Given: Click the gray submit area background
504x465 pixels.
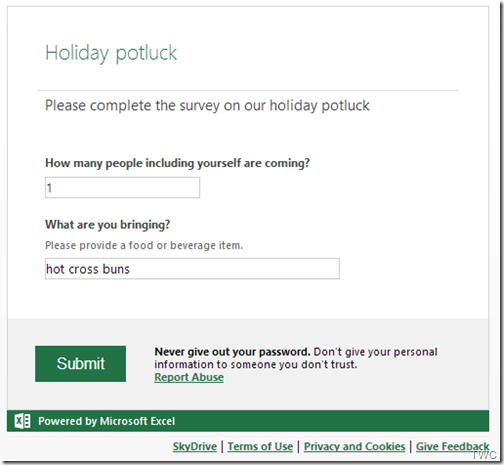Looking at the screenshot, I should click(248, 364).
